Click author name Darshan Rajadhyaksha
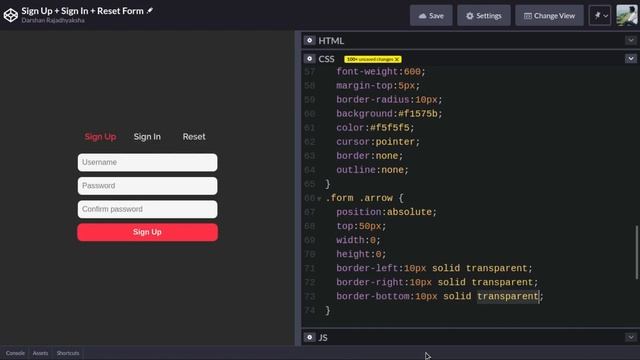The width and height of the screenshot is (640, 360). [x=53, y=20]
